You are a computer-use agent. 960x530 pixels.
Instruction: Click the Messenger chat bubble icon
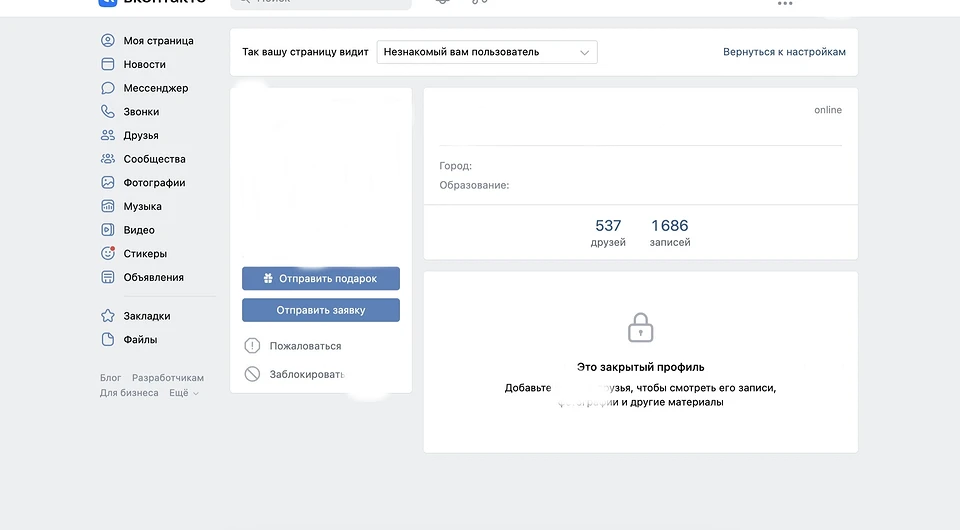point(108,88)
